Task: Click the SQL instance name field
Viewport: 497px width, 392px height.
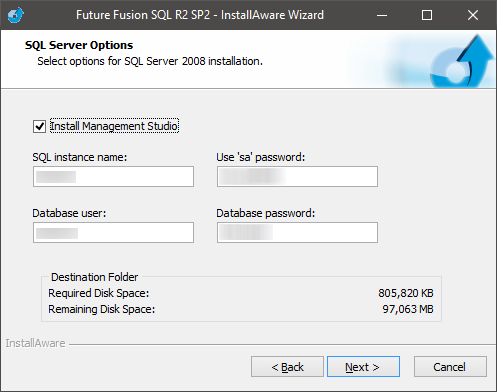Action: (x=113, y=177)
